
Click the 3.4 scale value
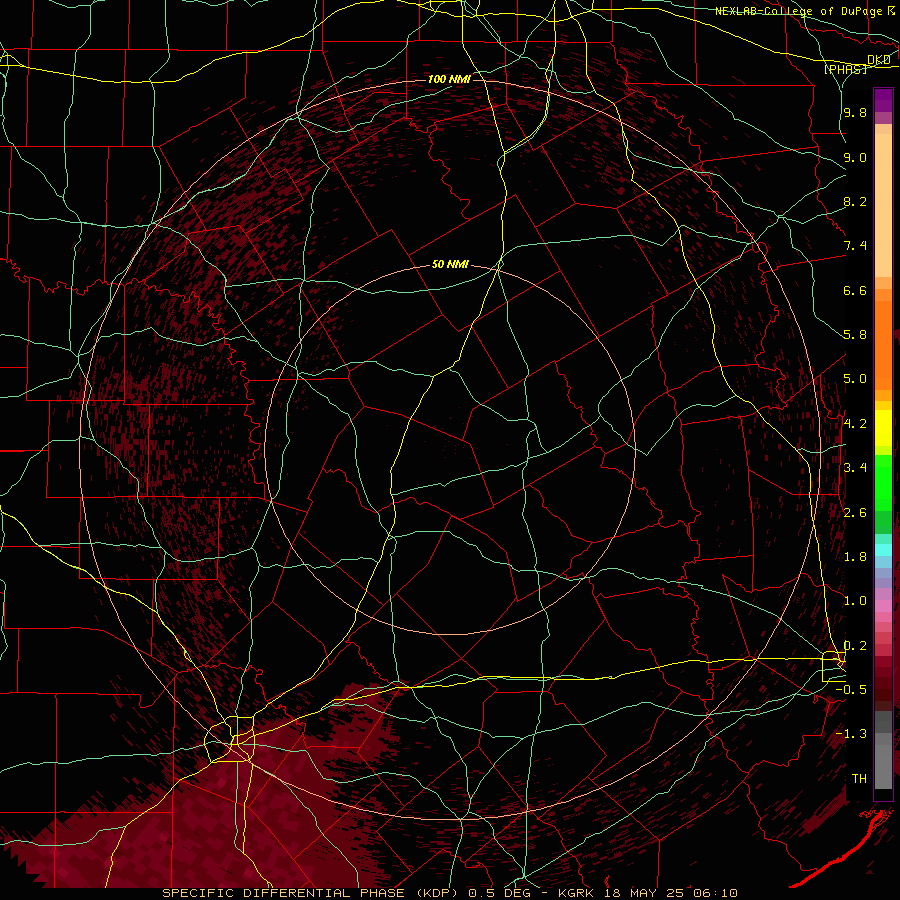click(x=855, y=468)
